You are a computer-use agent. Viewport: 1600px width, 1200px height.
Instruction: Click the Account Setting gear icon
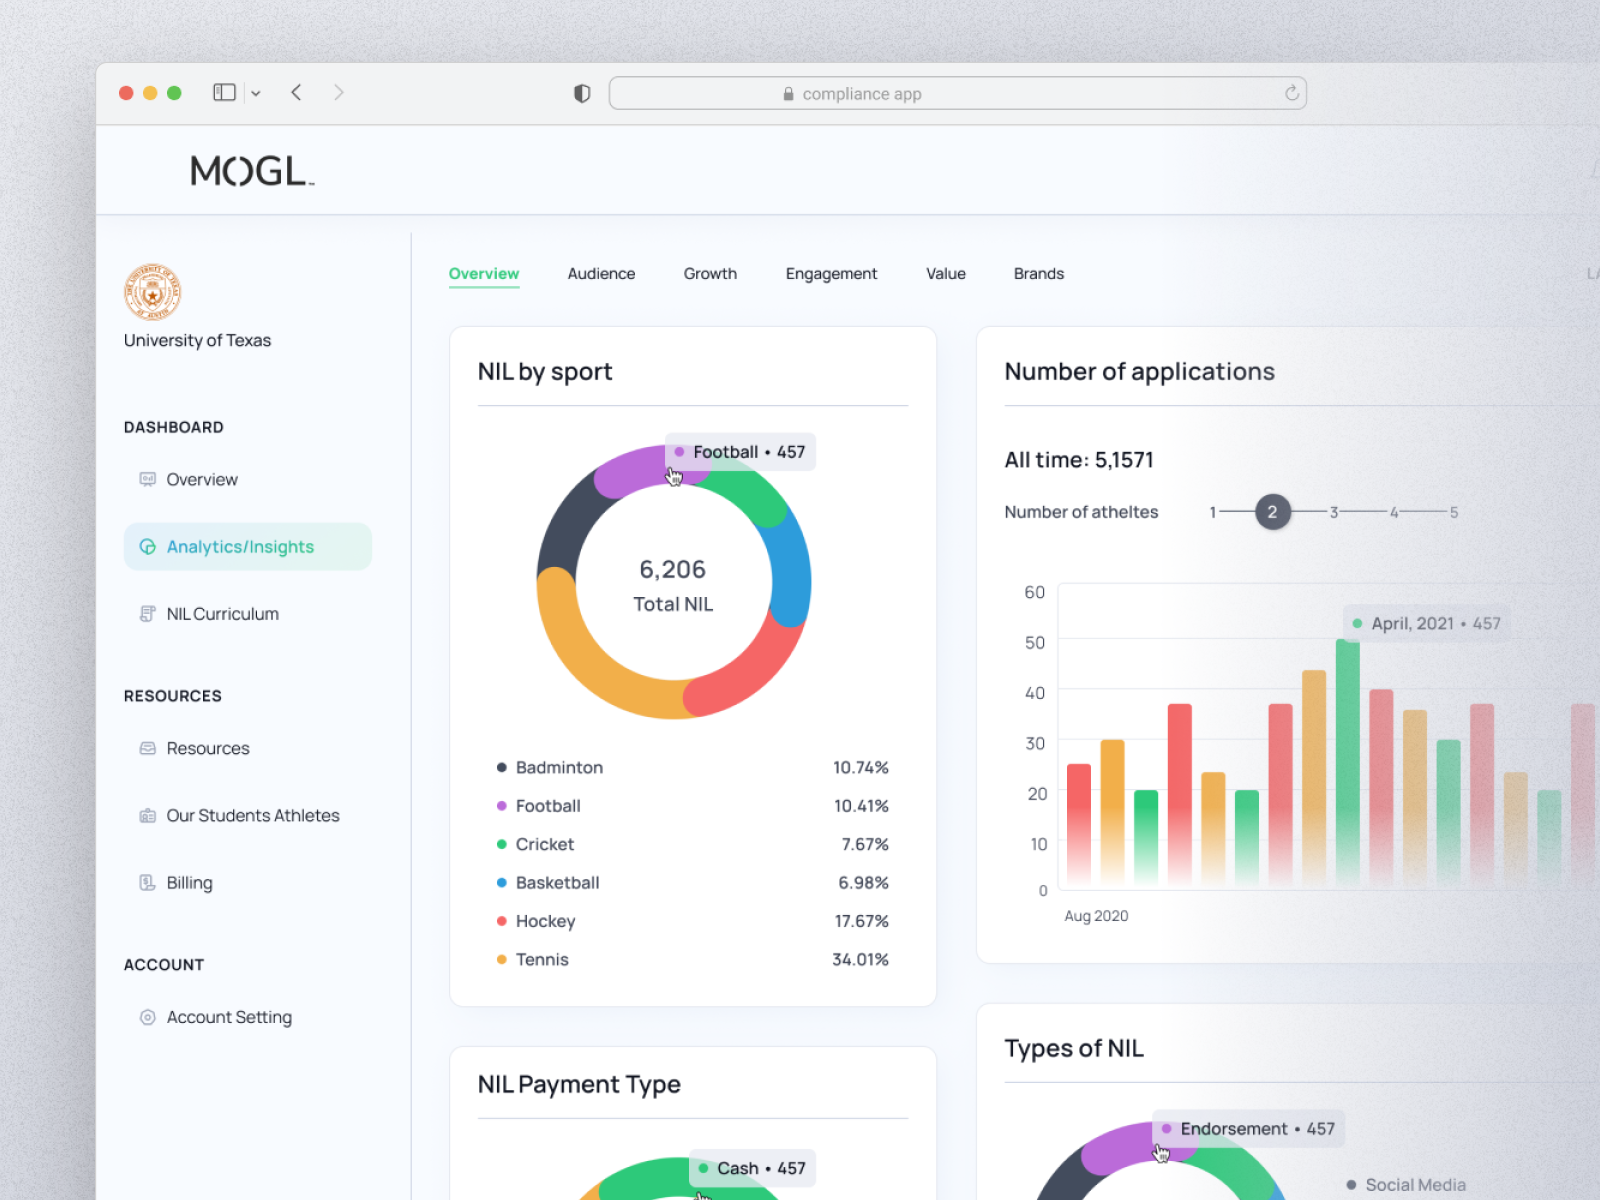tap(147, 1017)
